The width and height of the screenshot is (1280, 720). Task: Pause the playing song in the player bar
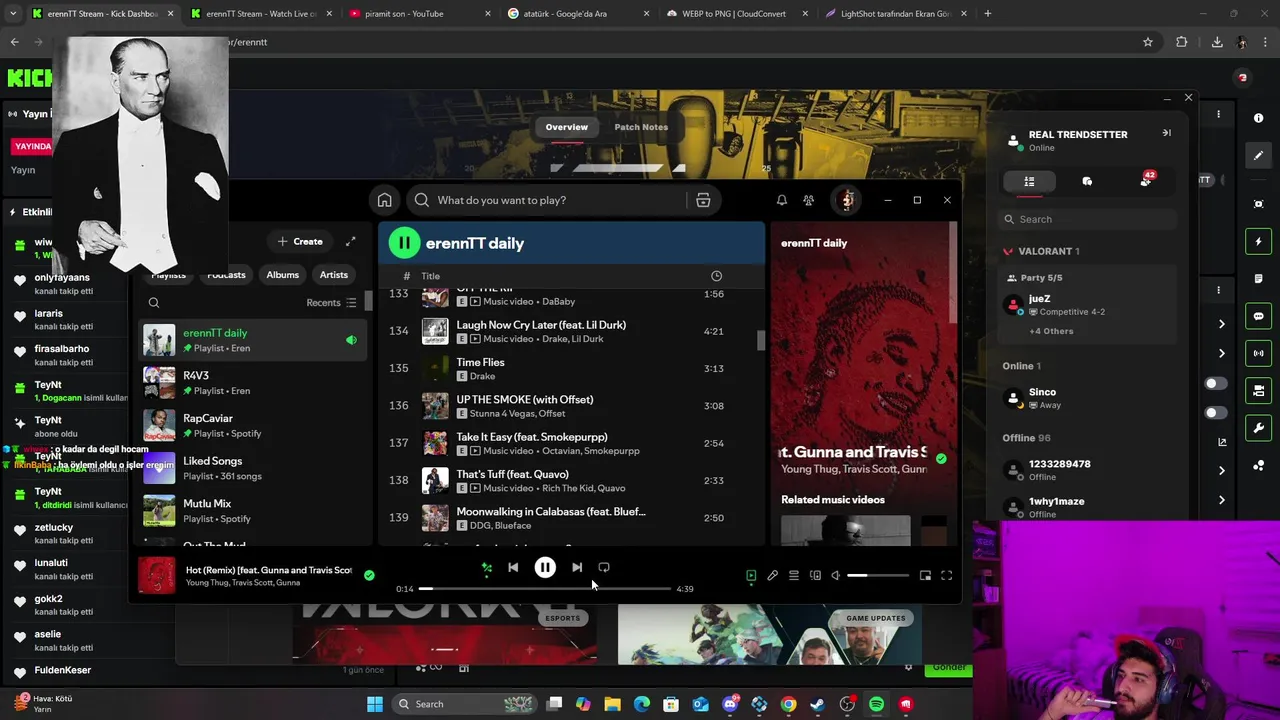(x=545, y=568)
